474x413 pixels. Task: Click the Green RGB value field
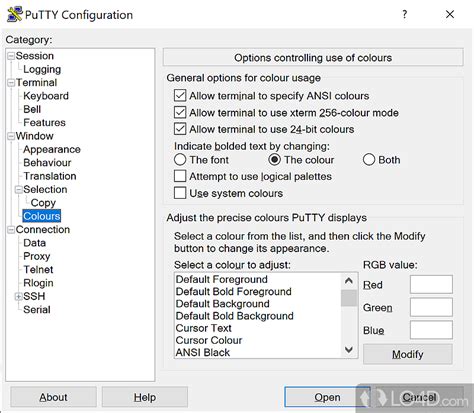[431, 307]
